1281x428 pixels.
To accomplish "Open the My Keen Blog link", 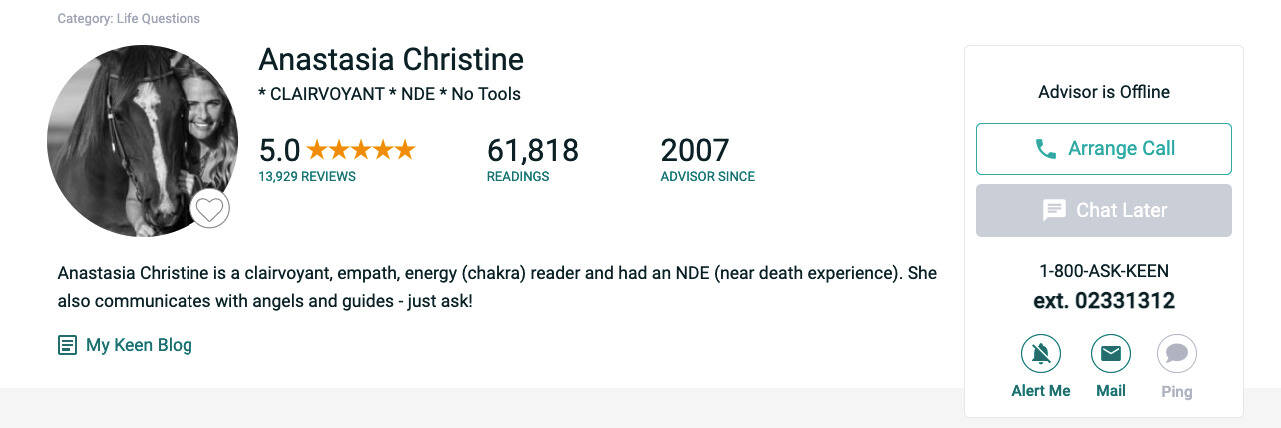I will point(138,345).
